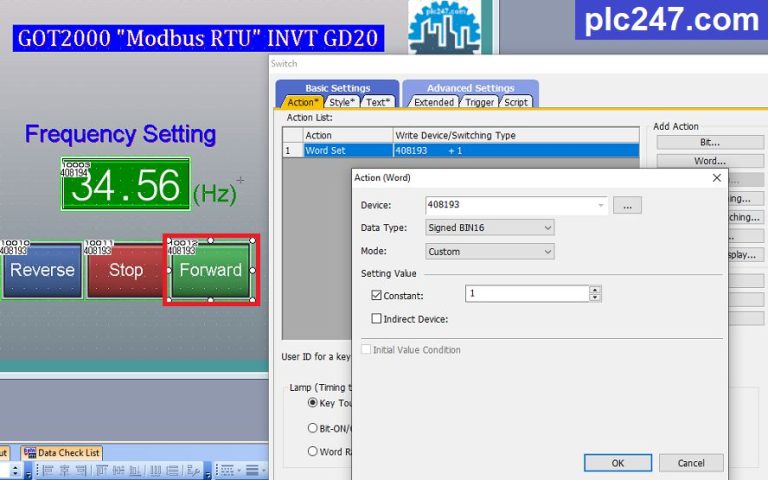Select the Bit-ON/OFF lamp radio button
768x480 pixels.
[x=312, y=428]
